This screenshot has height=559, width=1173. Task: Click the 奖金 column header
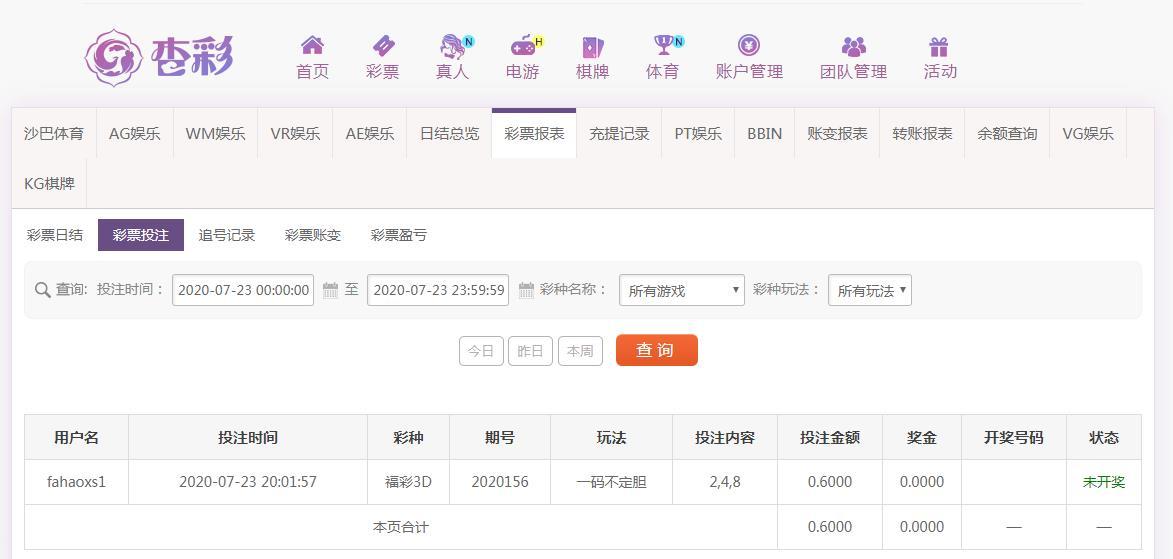922,438
